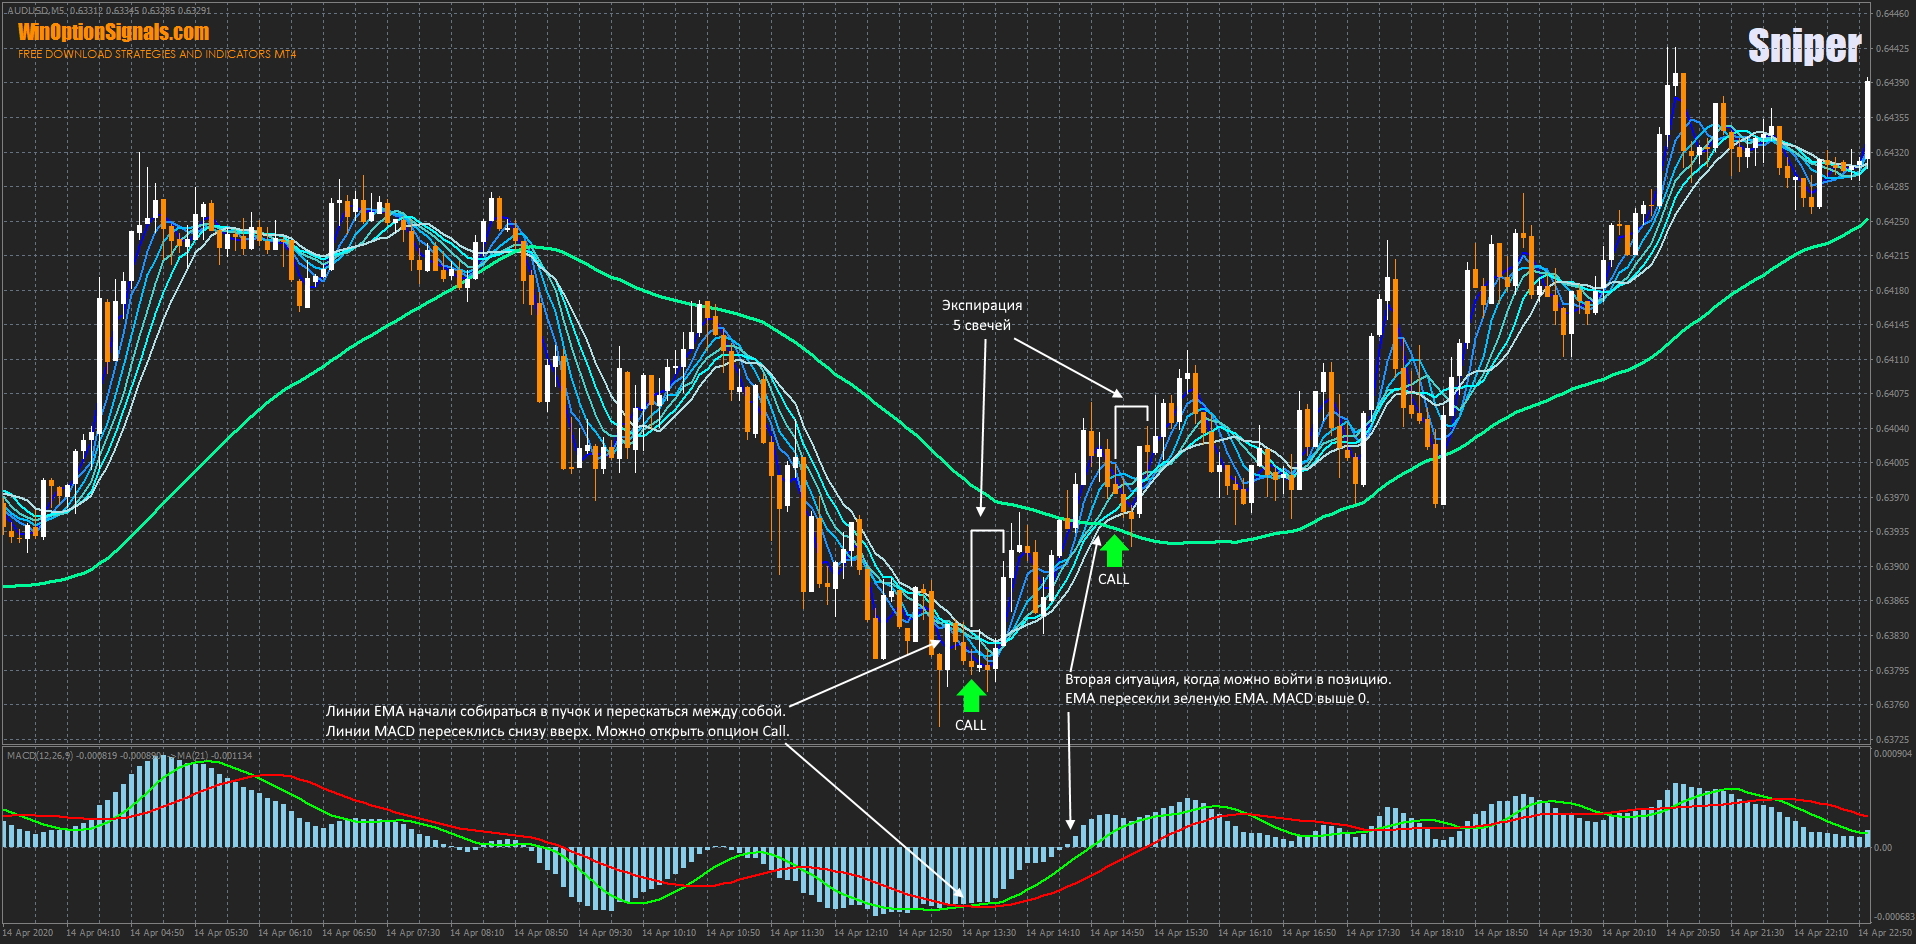The height and width of the screenshot is (944, 1916).
Task: Click the WinOptionSignals.com logo
Action: (x=113, y=32)
